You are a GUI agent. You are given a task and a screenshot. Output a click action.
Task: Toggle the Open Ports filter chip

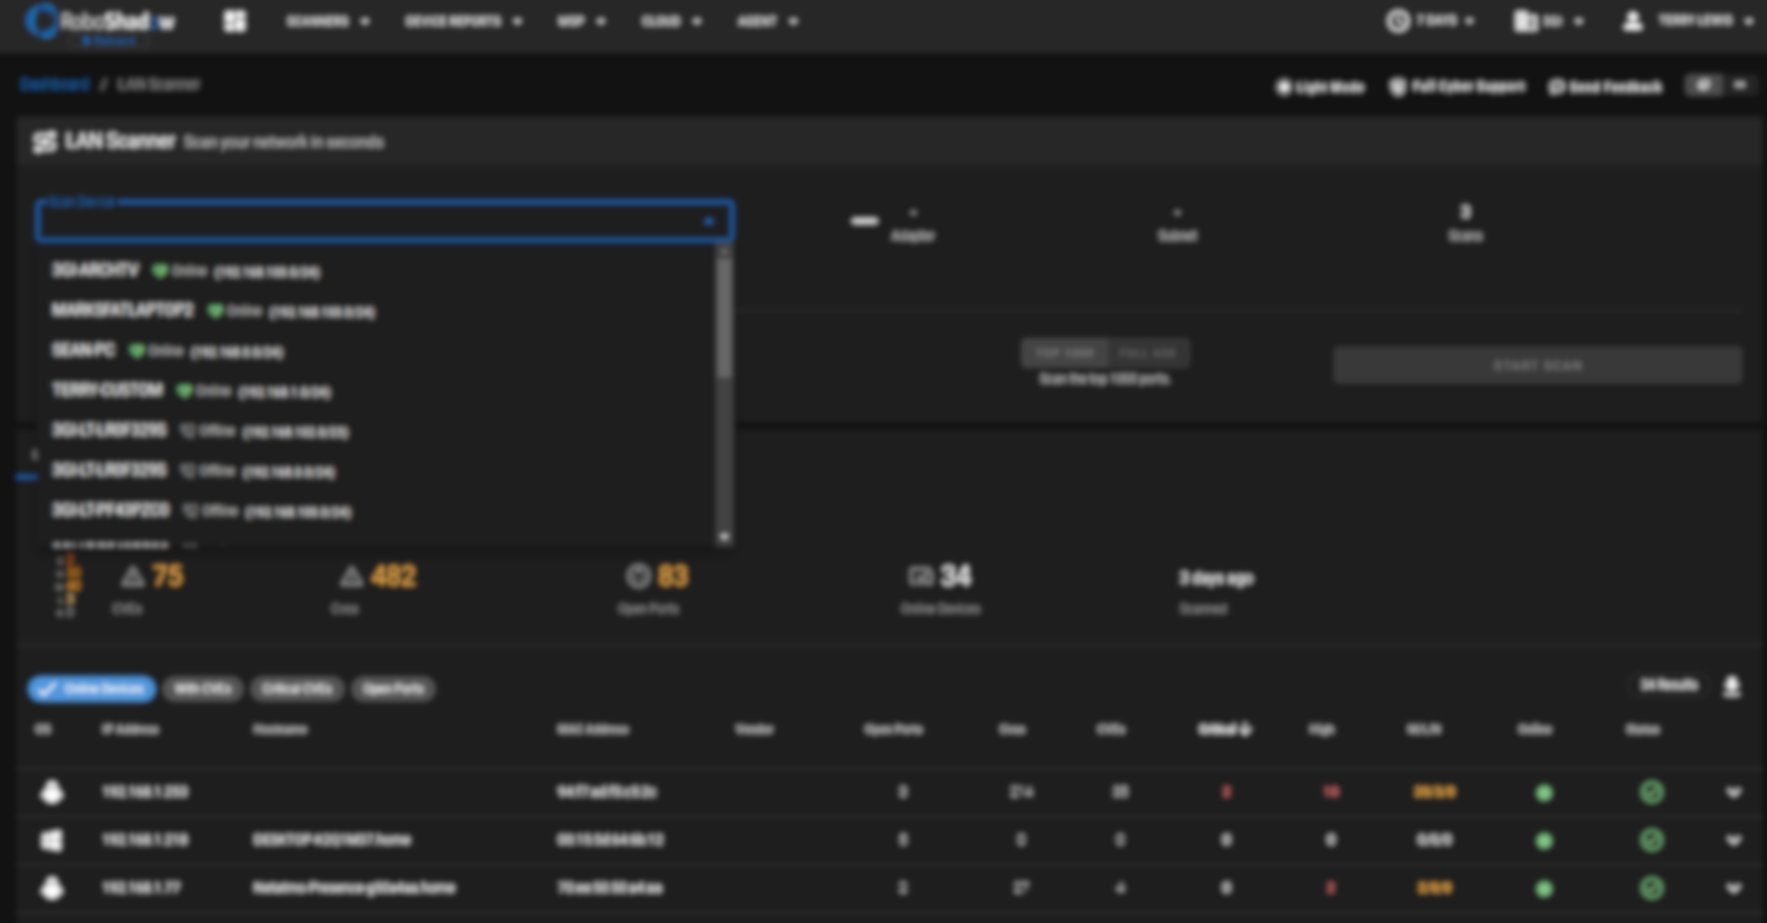tap(393, 689)
